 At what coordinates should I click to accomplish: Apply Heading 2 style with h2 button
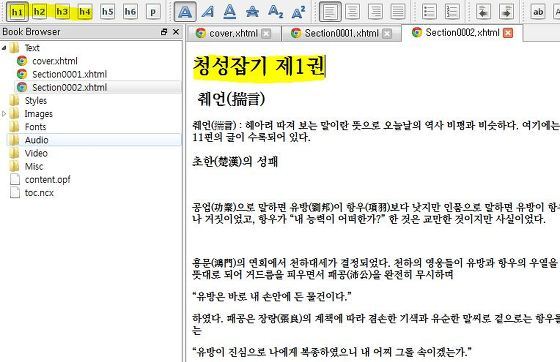pyautogui.click(x=39, y=12)
